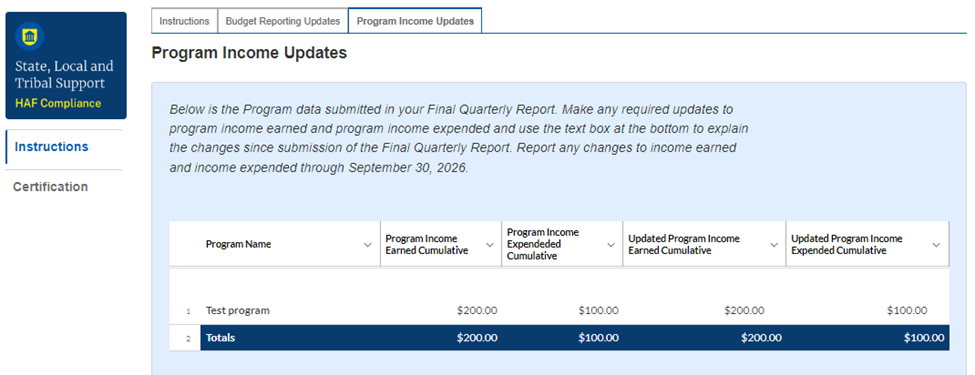Viewport: 975px width, 375px height.
Task: Open Instructions in the sidebar
Action: coord(52,147)
